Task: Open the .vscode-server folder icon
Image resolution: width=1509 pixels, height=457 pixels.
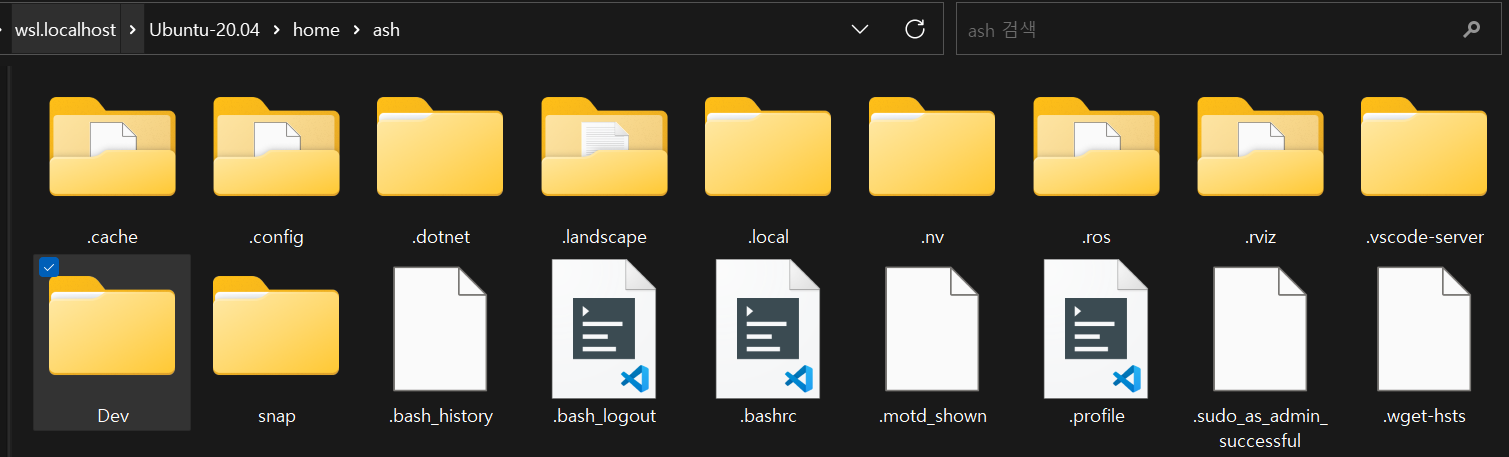Action: tap(1424, 147)
